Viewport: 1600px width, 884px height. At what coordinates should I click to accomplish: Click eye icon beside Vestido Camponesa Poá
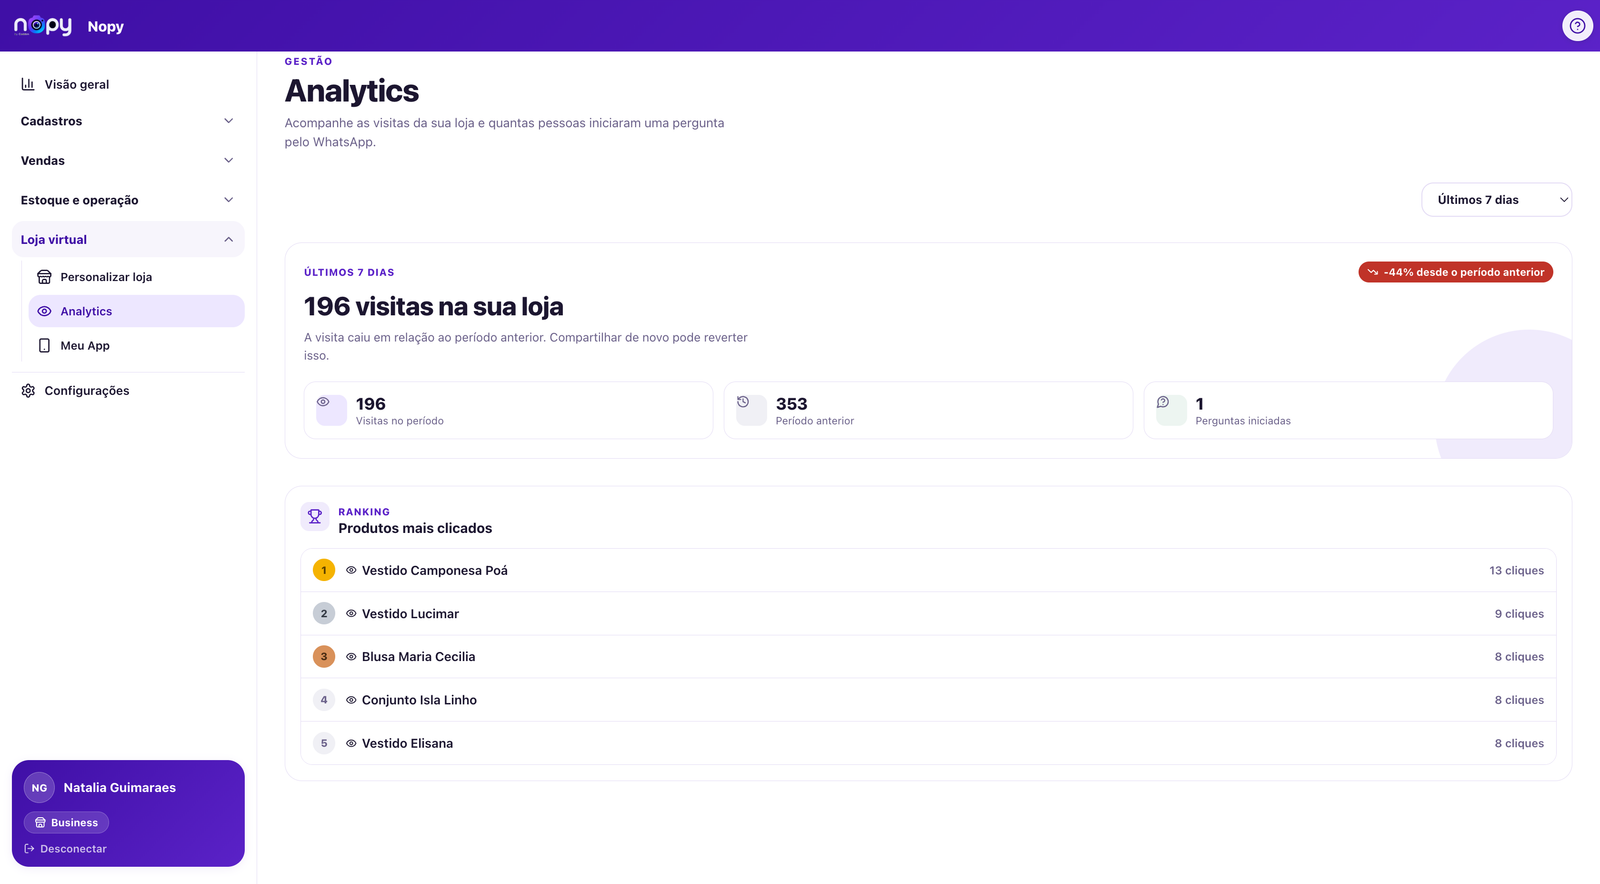click(351, 570)
